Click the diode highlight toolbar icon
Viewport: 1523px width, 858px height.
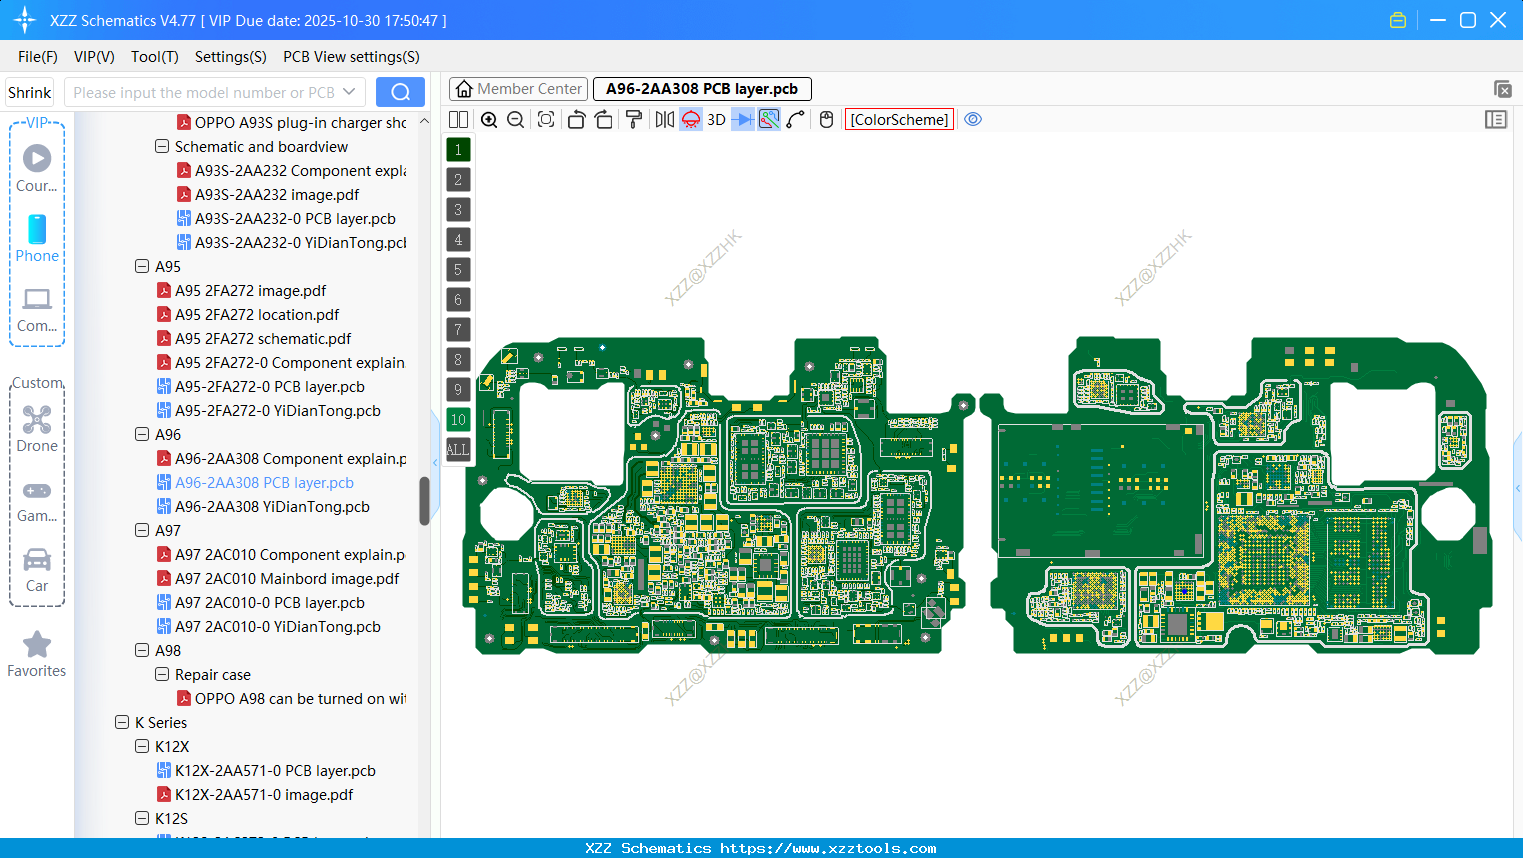(741, 119)
